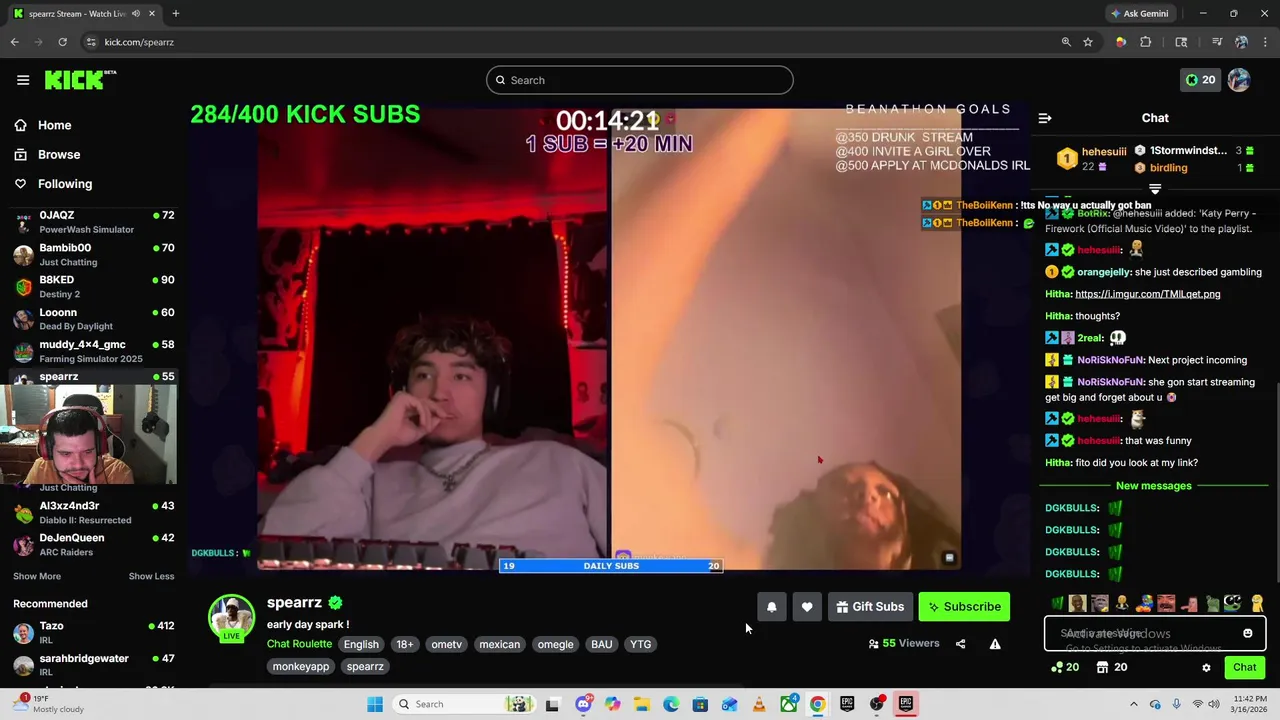Open the emoji picker in chat input
The width and height of the screenshot is (1280, 720).
[1248, 633]
